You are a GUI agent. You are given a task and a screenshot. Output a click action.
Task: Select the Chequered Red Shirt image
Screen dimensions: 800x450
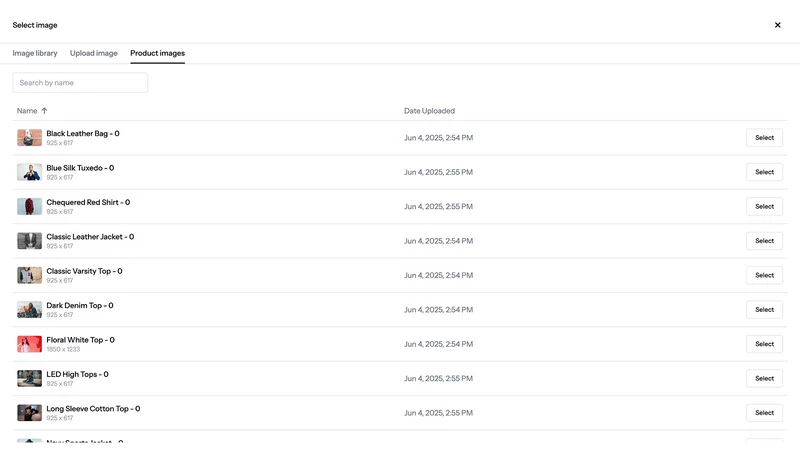coord(764,207)
